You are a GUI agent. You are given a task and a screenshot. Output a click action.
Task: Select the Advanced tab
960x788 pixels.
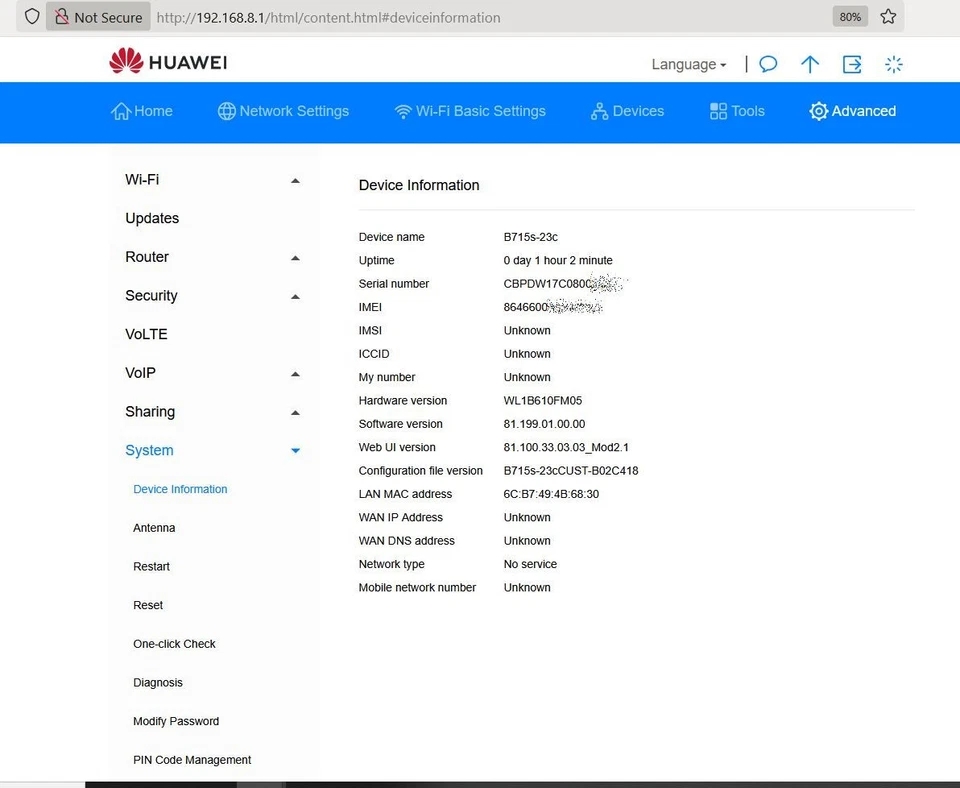[852, 111]
